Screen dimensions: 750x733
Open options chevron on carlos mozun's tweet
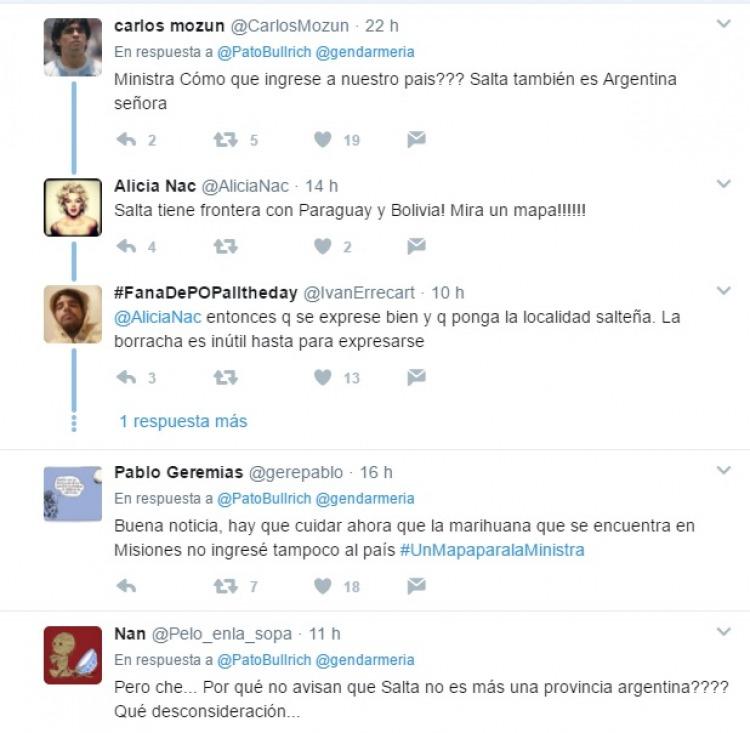coord(724,23)
